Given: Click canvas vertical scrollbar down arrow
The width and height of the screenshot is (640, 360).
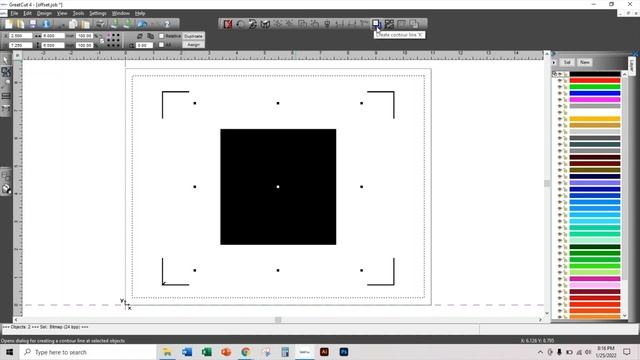Looking at the screenshot, I should [x=547, y=313].
